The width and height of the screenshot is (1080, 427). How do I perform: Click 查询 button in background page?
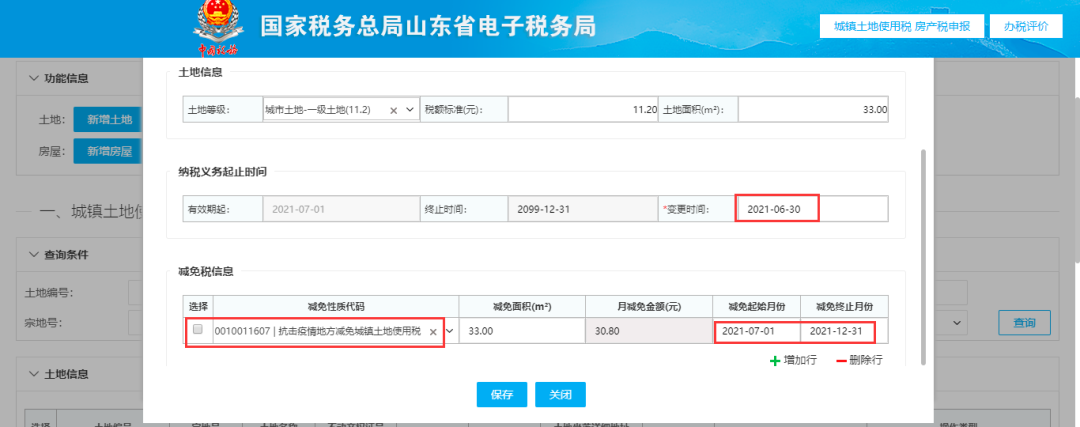pos(1024,322)
